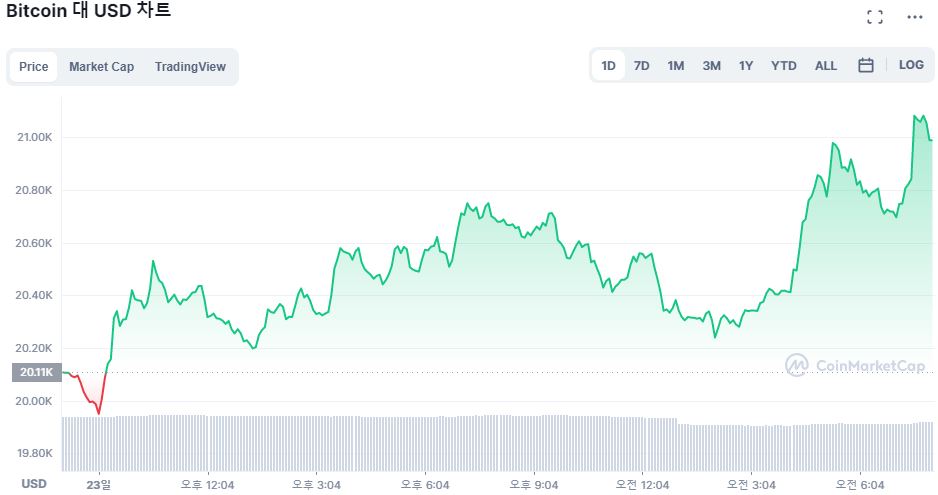Viewport: 938px width, 495px height.
Task: Click the 20.11K price marker label
Action: (32, 373)
